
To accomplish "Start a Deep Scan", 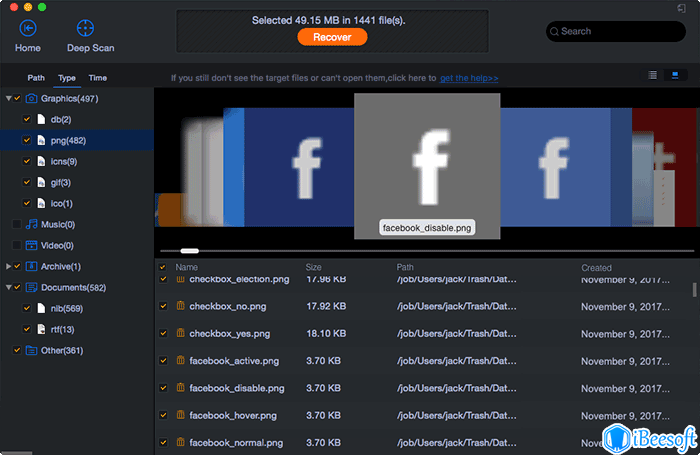I will [x=85, y=29].
